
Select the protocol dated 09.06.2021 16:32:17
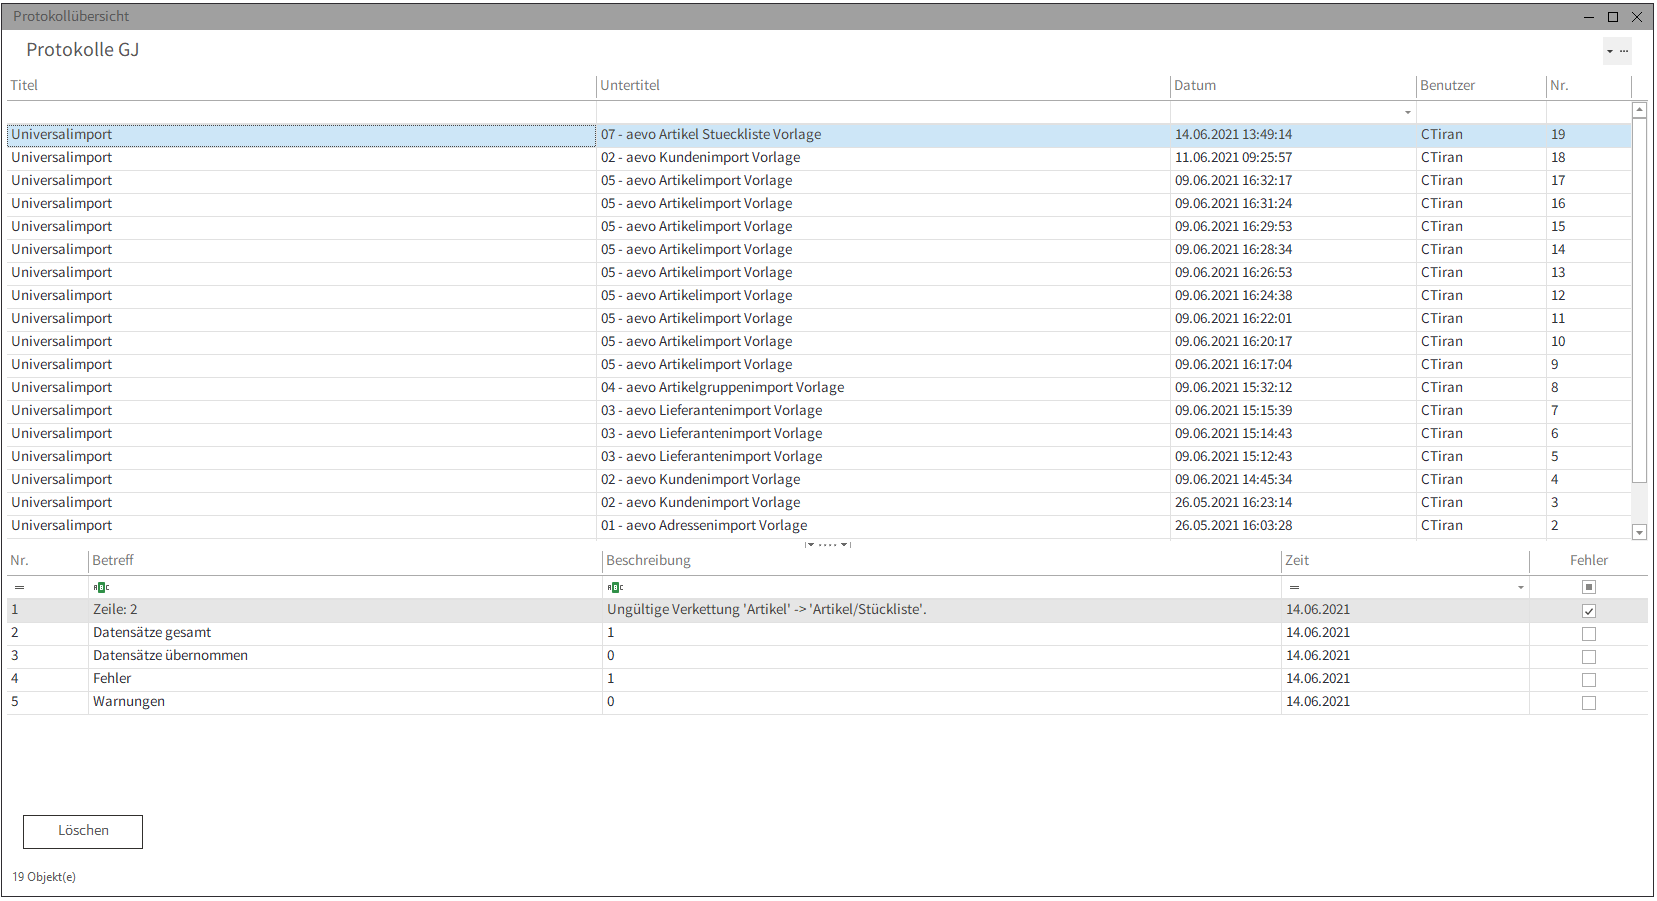[819, 181]
